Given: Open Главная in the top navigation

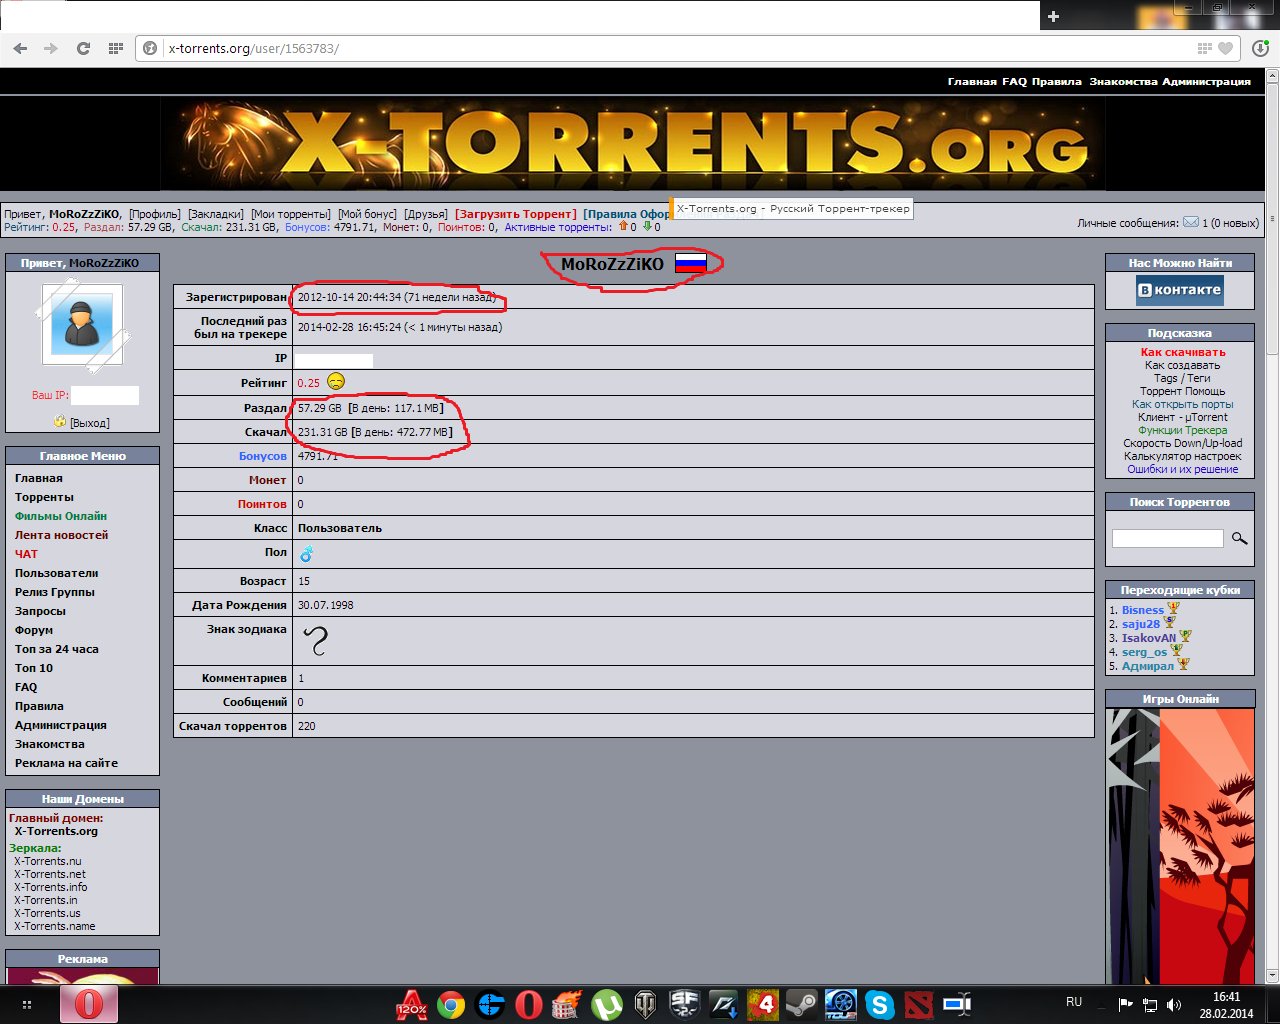Looking at the screenshot, I should 972,82.
